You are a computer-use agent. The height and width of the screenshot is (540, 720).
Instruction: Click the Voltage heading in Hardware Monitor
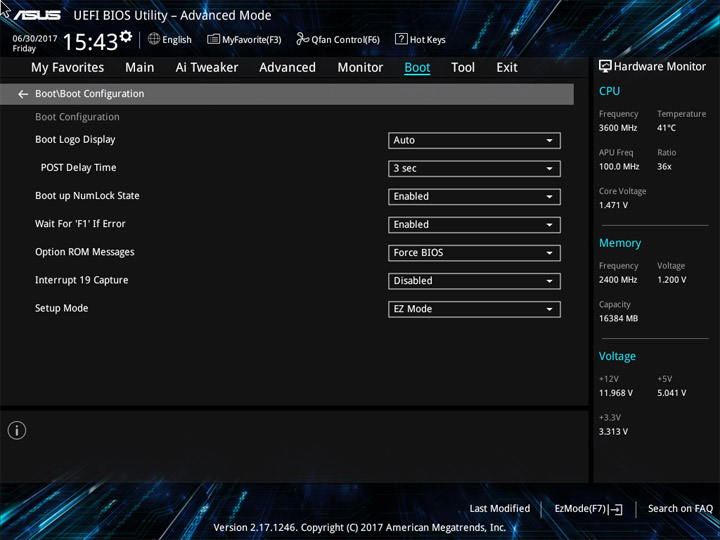[617, 356]
